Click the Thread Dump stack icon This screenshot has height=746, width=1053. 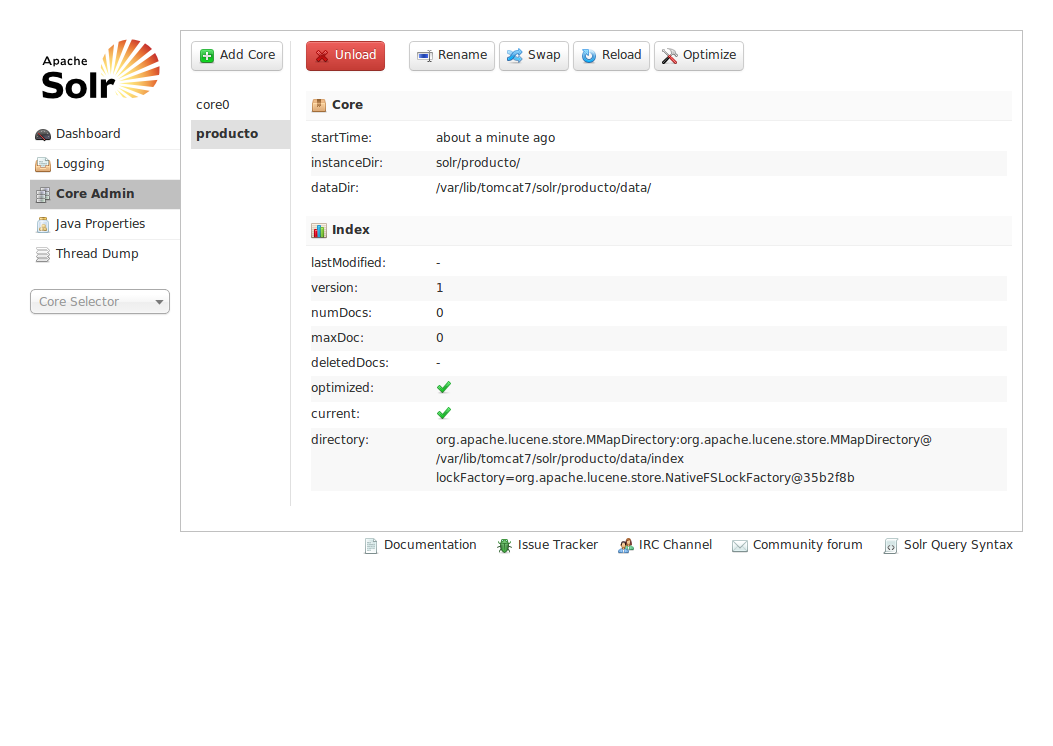43,254
